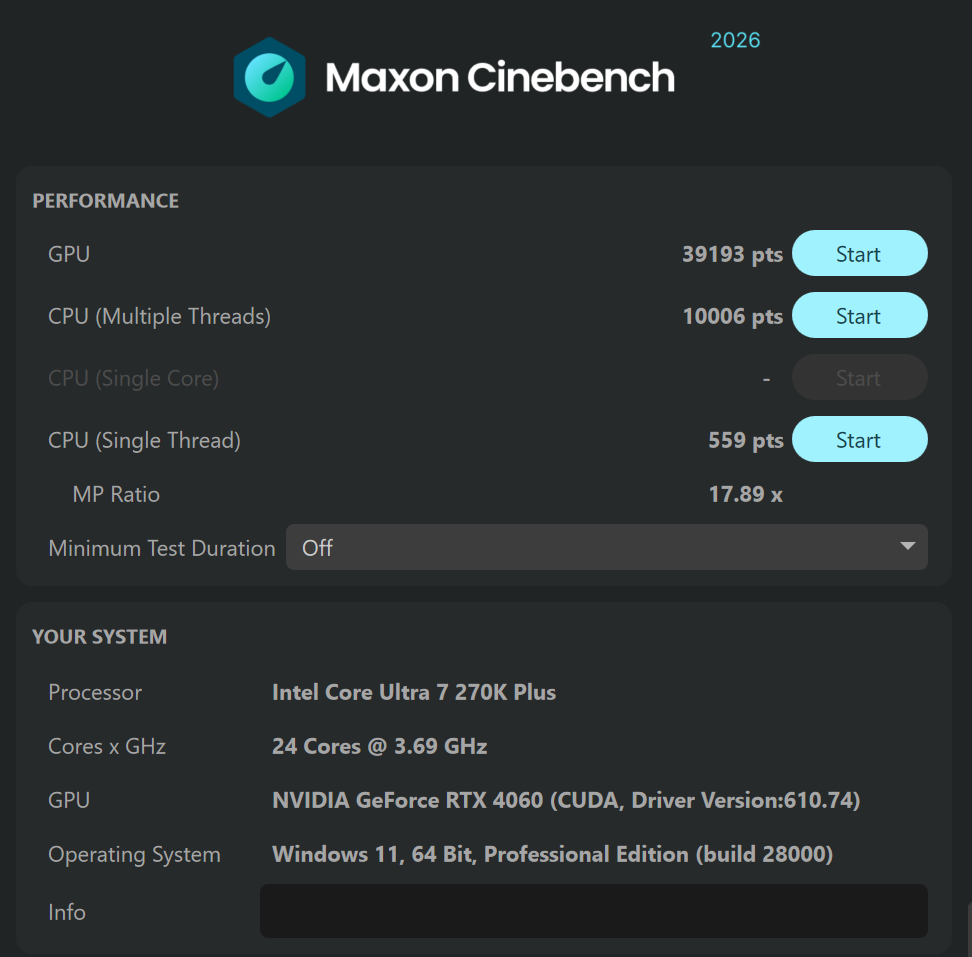The height and width of the screenshot is (957, 972).
Task: Click the PERFORMANCE section heading
Action: [105, 201]
